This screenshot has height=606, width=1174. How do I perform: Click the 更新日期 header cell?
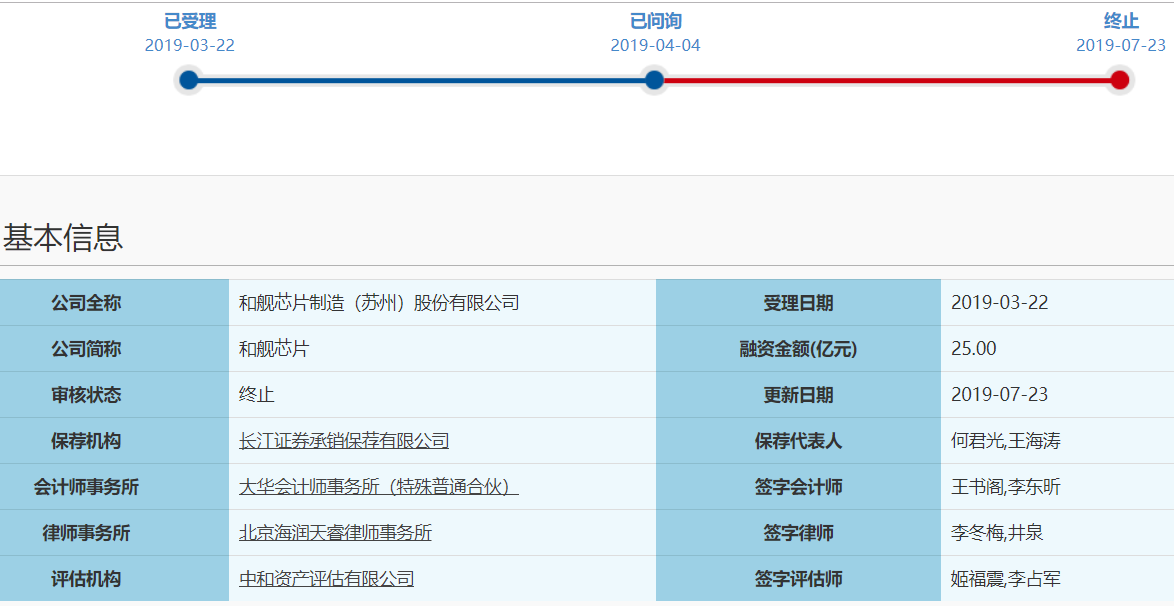[x=798, y=395]
